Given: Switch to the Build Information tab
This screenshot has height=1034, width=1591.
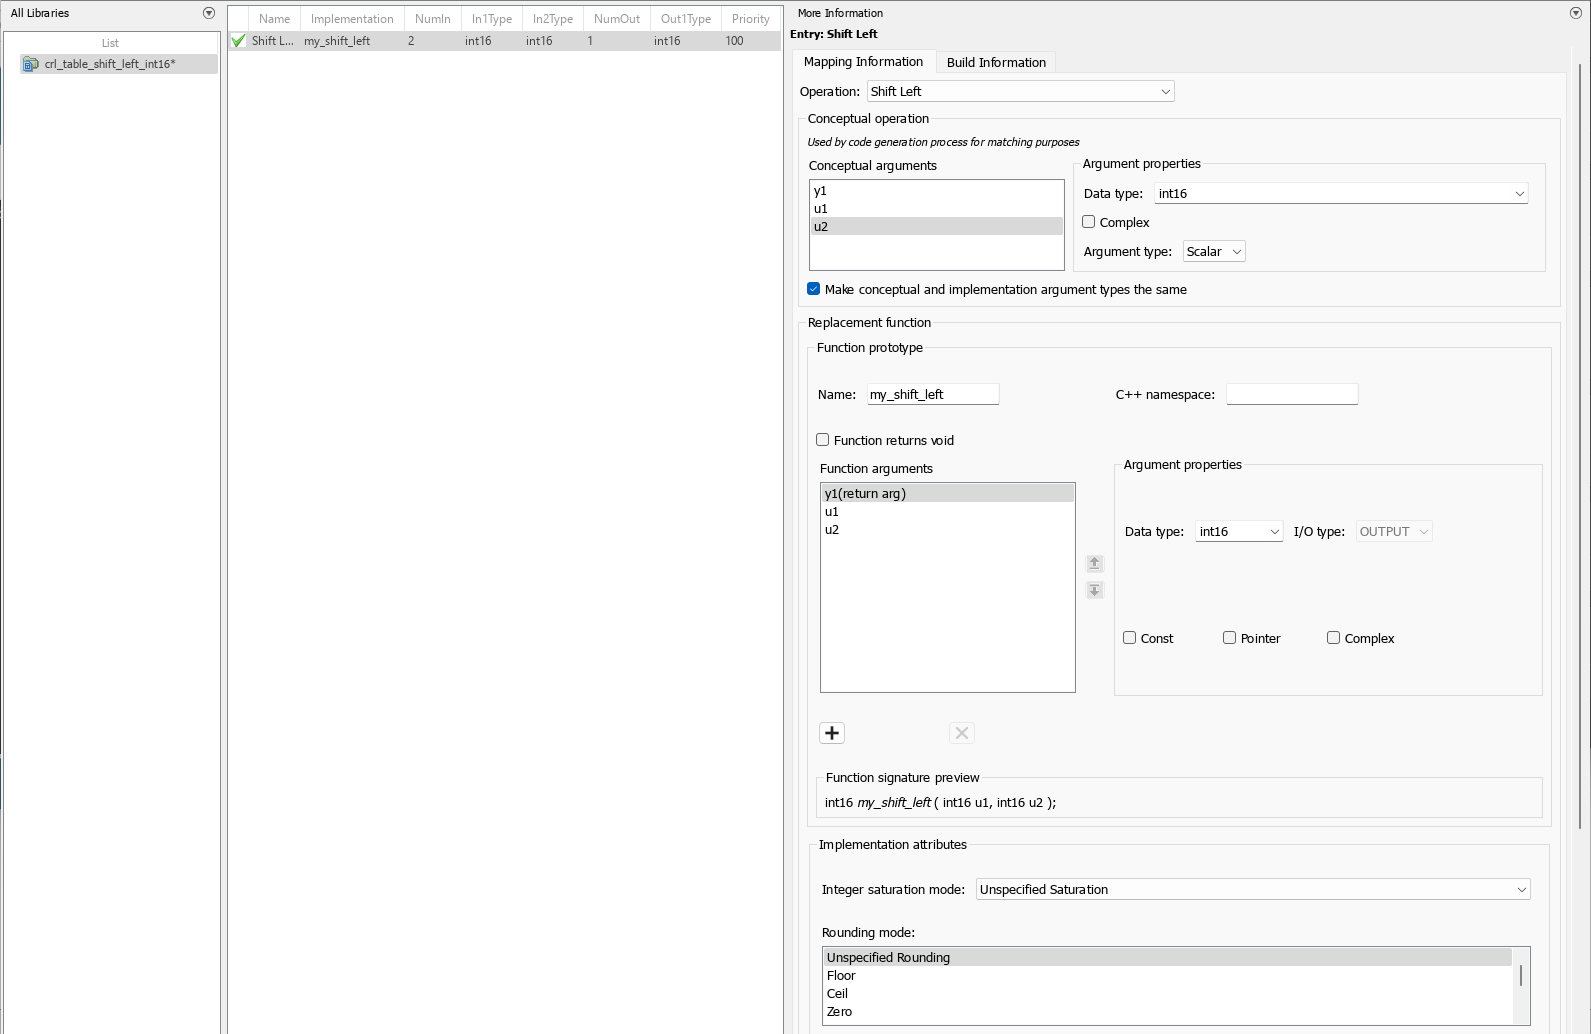Looking at the screenshot, I should 996,62.
